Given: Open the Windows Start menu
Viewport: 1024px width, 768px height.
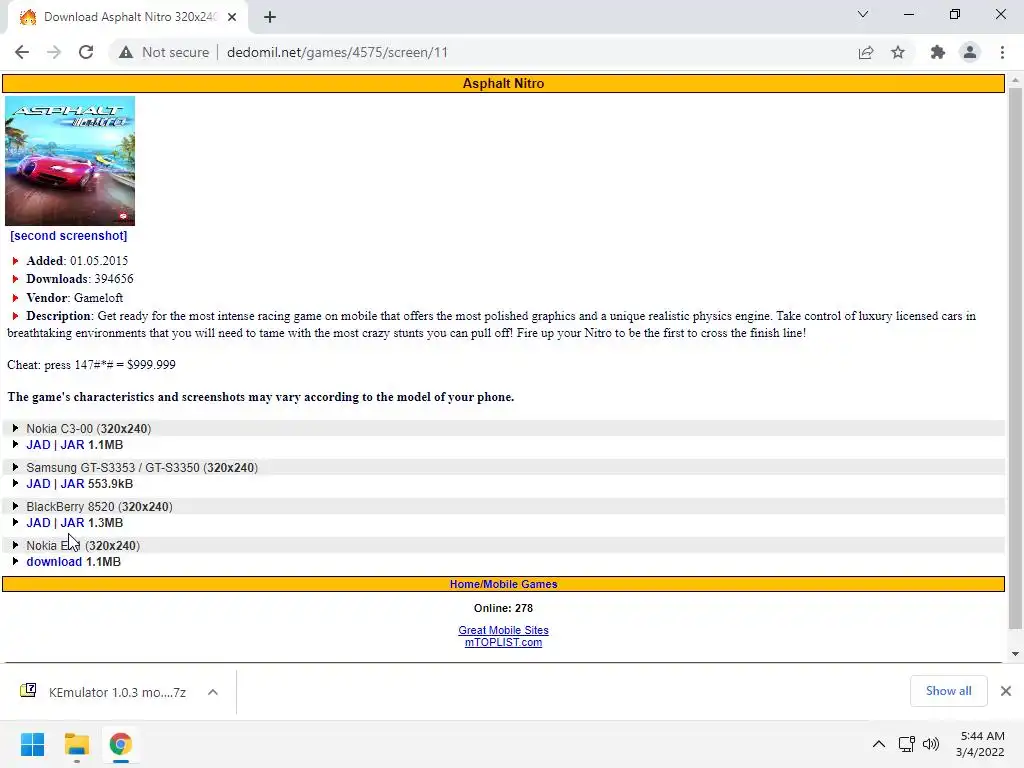Looking at the screenshot, I should pos(33,744).
